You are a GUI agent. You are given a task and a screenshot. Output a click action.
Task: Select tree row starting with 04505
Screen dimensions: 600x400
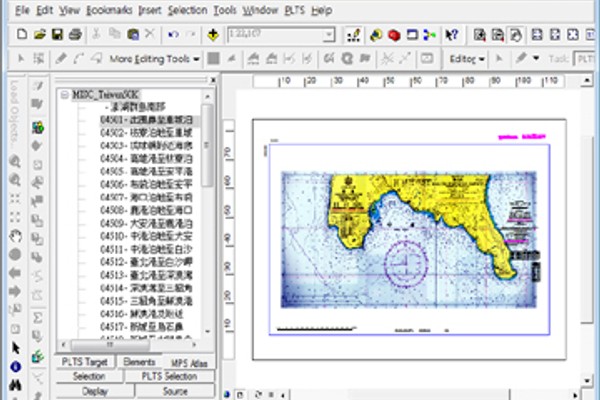coord(147,171)
